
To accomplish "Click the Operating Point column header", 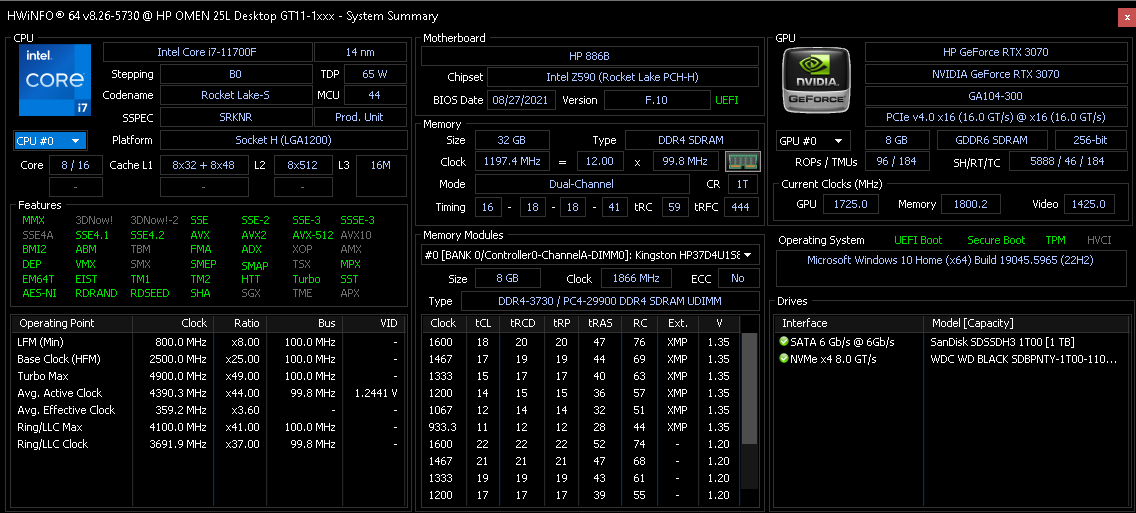I will [x=72, y=323].
